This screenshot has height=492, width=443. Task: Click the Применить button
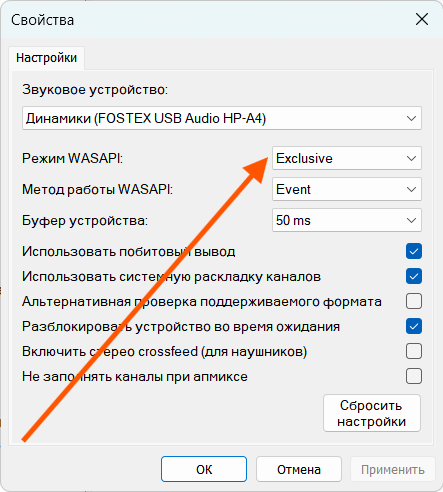pyautogui.click(x=393, y=469)
